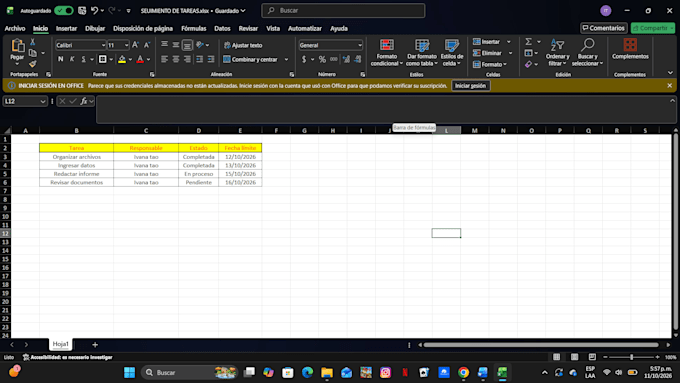This screenshot has width=680, height=383.
Task: Open the Name Box dropdown arrow
Action: [x=42, y=101]
